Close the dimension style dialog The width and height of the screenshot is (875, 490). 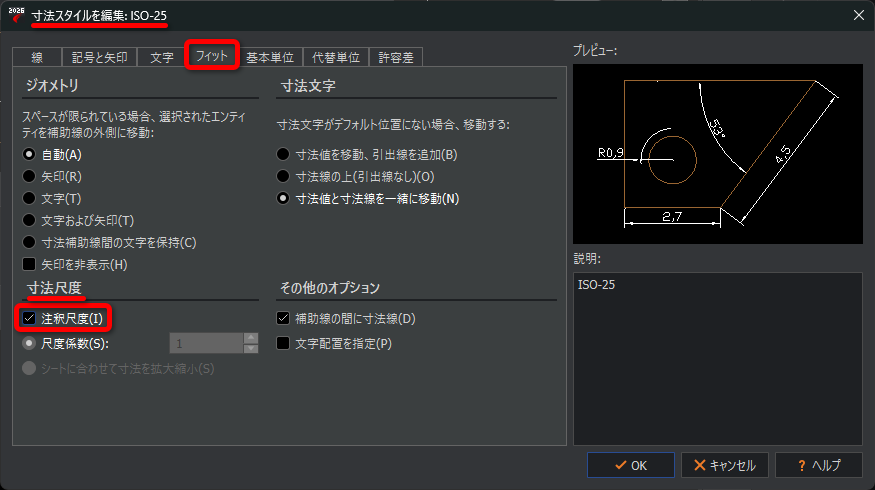pos(857,14)
